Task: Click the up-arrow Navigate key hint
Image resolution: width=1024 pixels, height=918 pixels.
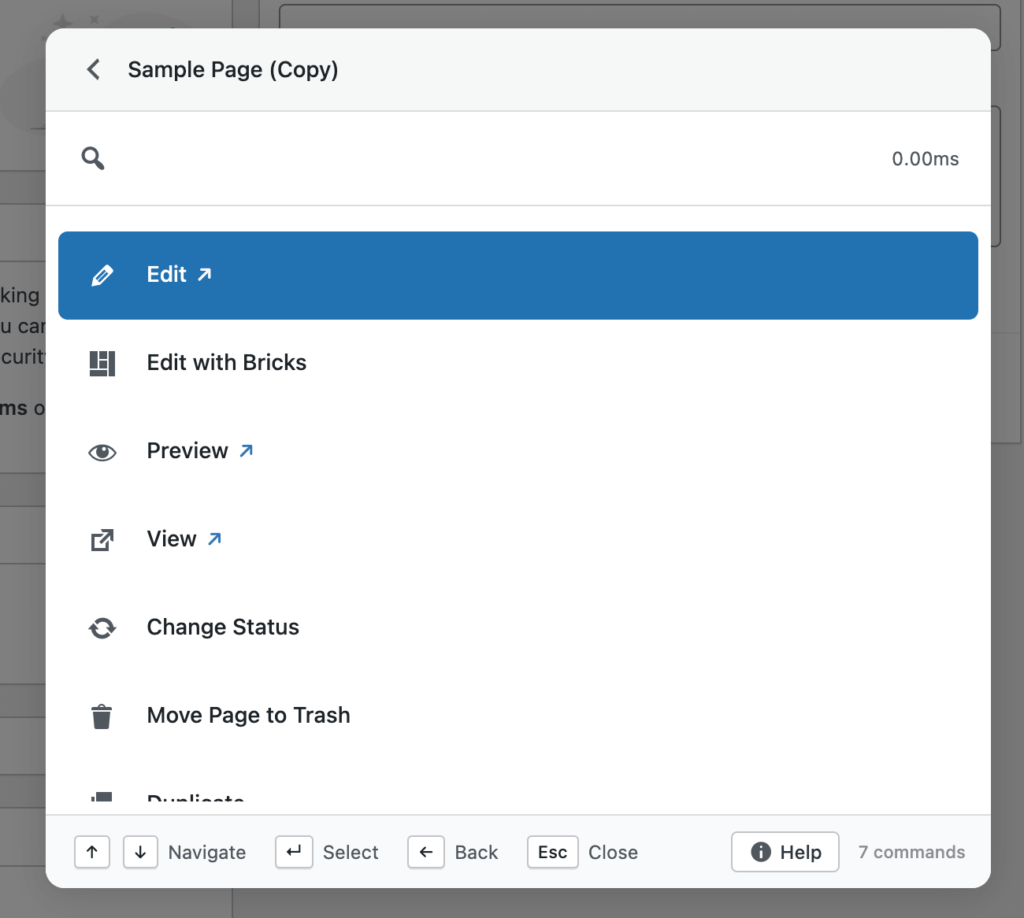Action: pyautogui.click(x=92, y=852)
